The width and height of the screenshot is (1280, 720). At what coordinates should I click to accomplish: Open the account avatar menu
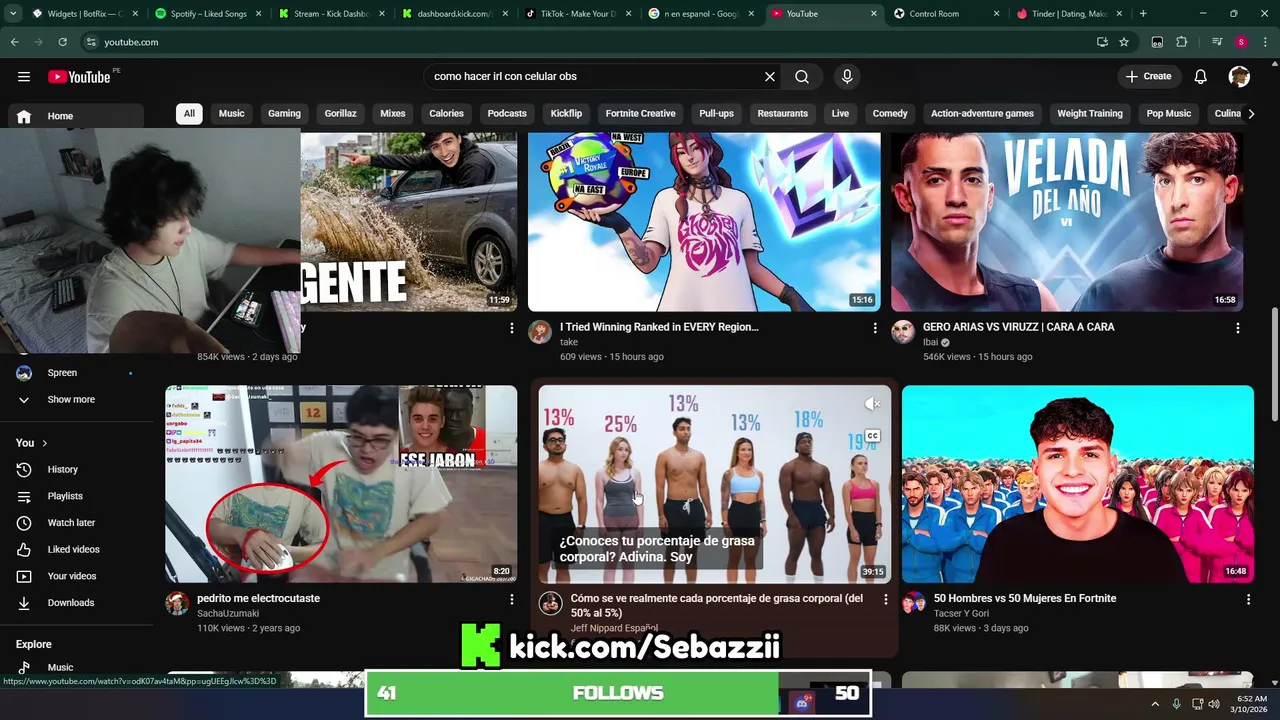[1240, 76]
